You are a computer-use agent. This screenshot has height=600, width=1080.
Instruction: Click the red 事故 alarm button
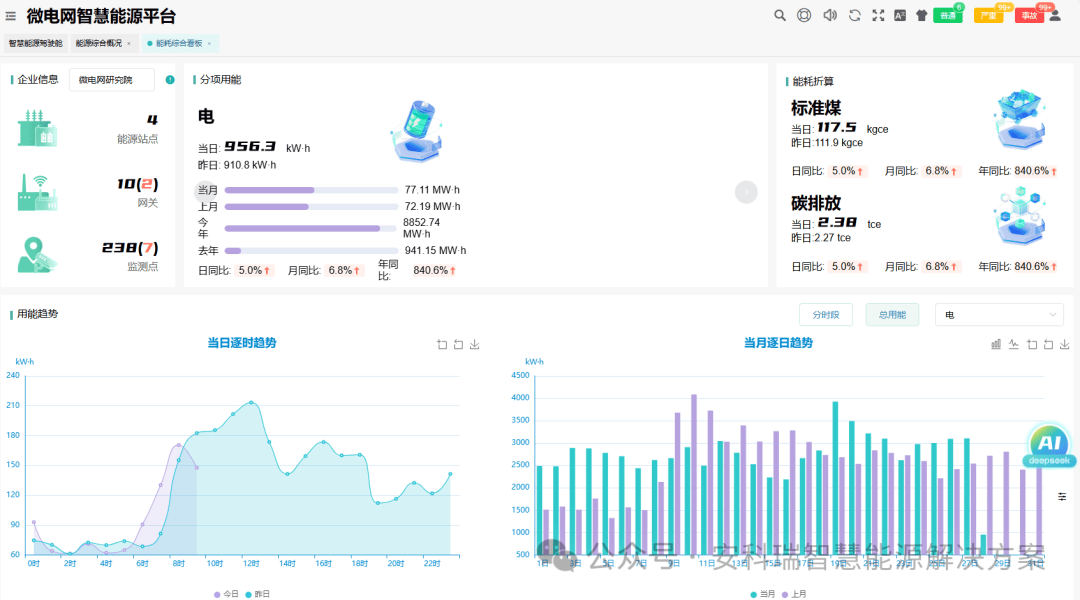coord(1029,16)
